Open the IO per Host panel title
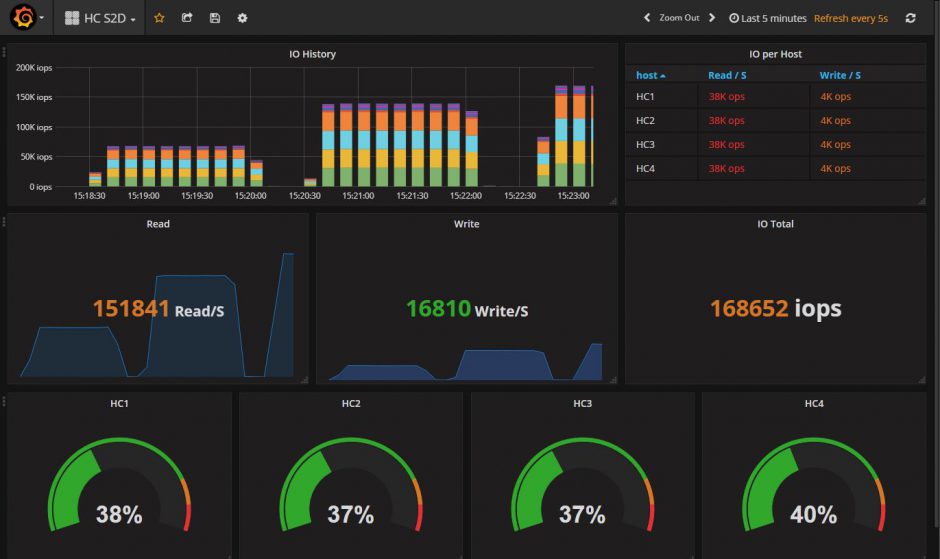 click(x=775, y=54)
